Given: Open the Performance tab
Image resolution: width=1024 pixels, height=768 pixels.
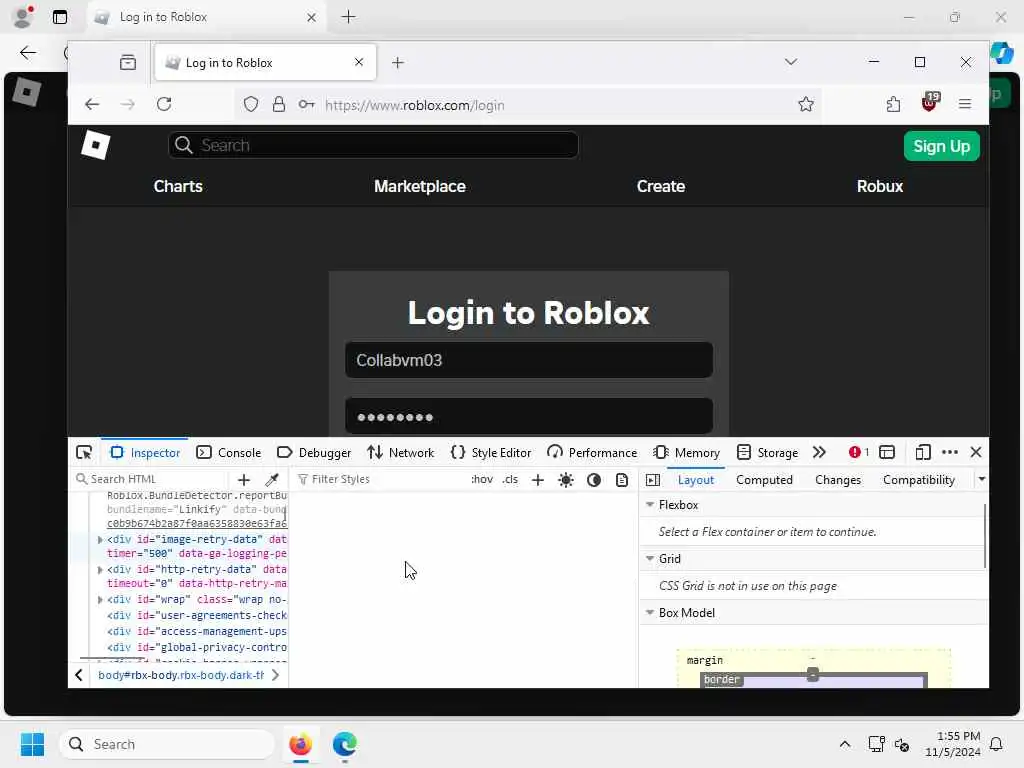Looking at the screenshot, I should click(592, 453).
